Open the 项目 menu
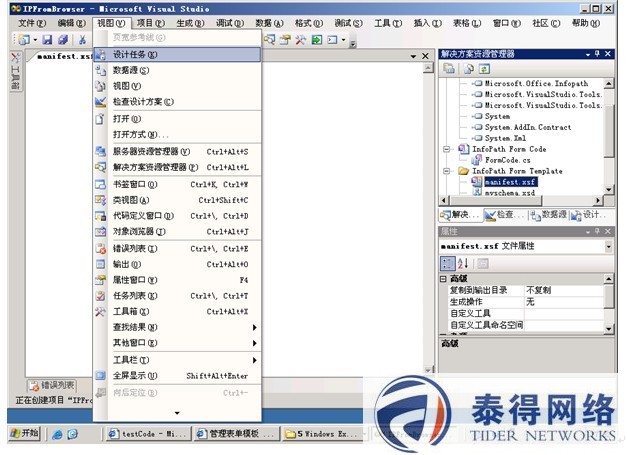Viewport: 627px width, 455px height. pos(151,23)
